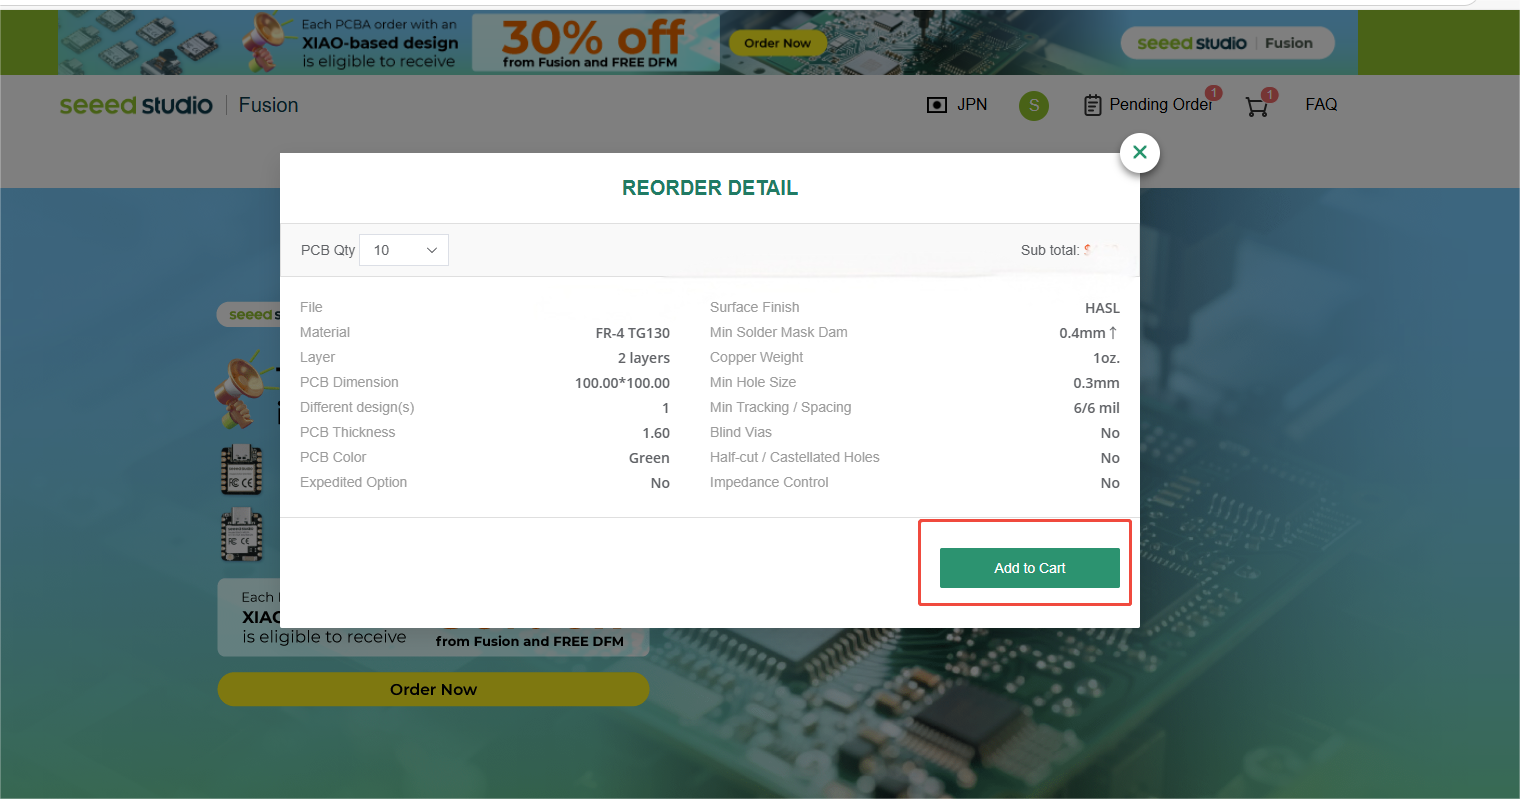Select the lower XIAO board image
The height and width of the screenshot is (799, 1520).
241,535
